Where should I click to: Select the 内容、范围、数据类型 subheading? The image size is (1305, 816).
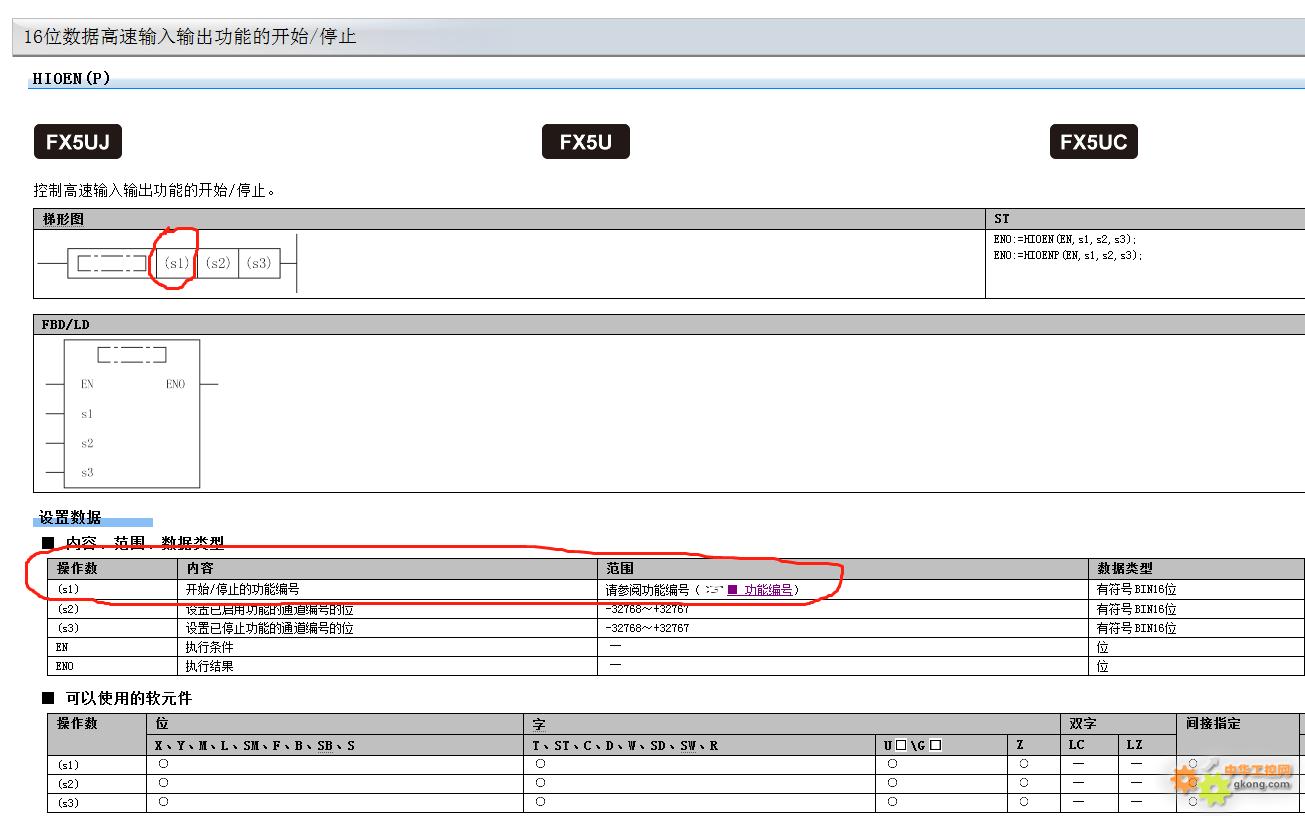coord(145,543)
